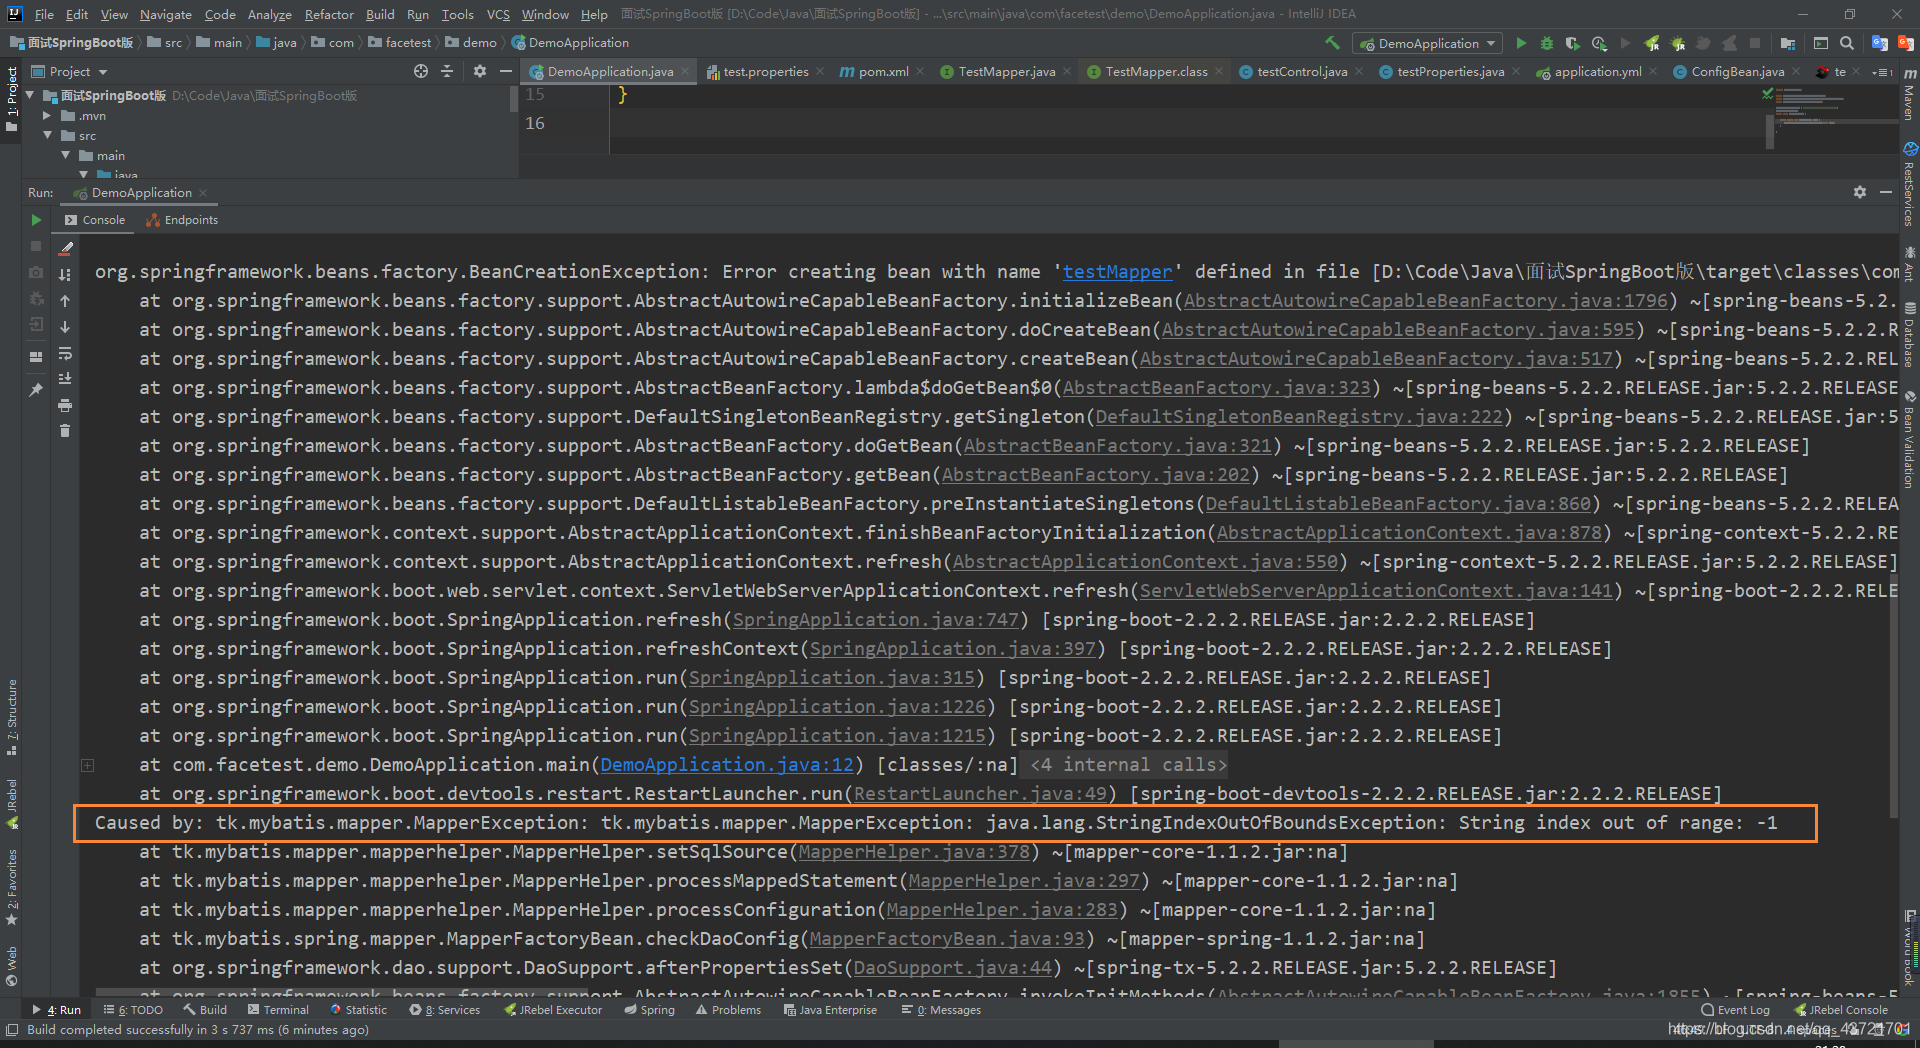Collapse the main folder in project tree
The width and height of the screenshot is (1920, 1048).
click(65, 156)
